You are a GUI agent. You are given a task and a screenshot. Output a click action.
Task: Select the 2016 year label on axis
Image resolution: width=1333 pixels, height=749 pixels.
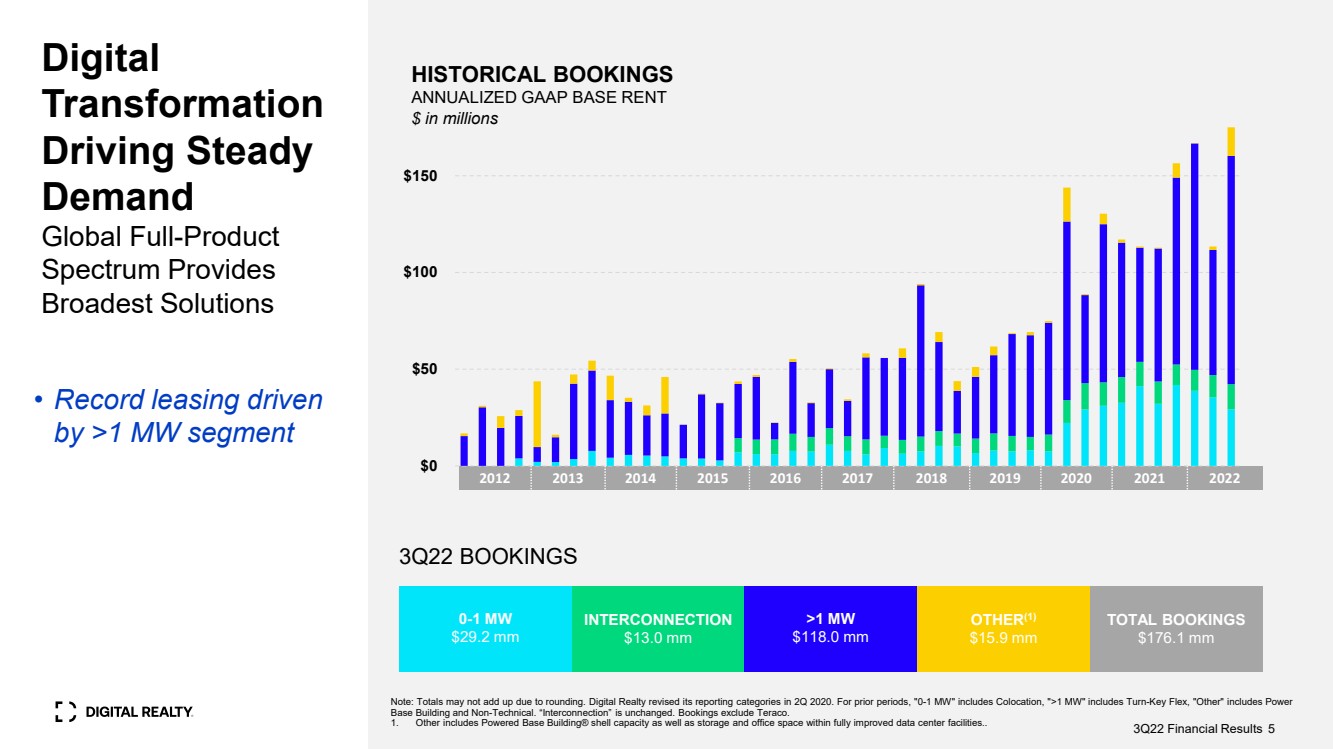tap(785, 478)
